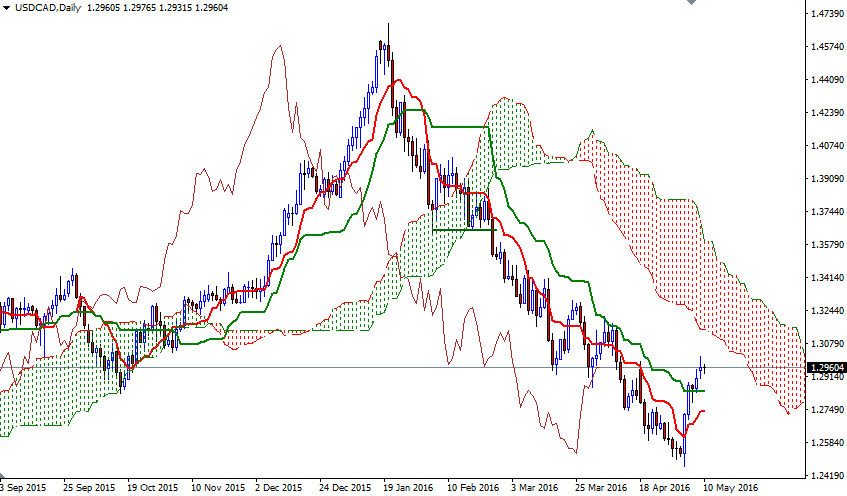
Task: Click the 1.30740 price axis label
Action: pyautogui.click(x=827, y=344)
